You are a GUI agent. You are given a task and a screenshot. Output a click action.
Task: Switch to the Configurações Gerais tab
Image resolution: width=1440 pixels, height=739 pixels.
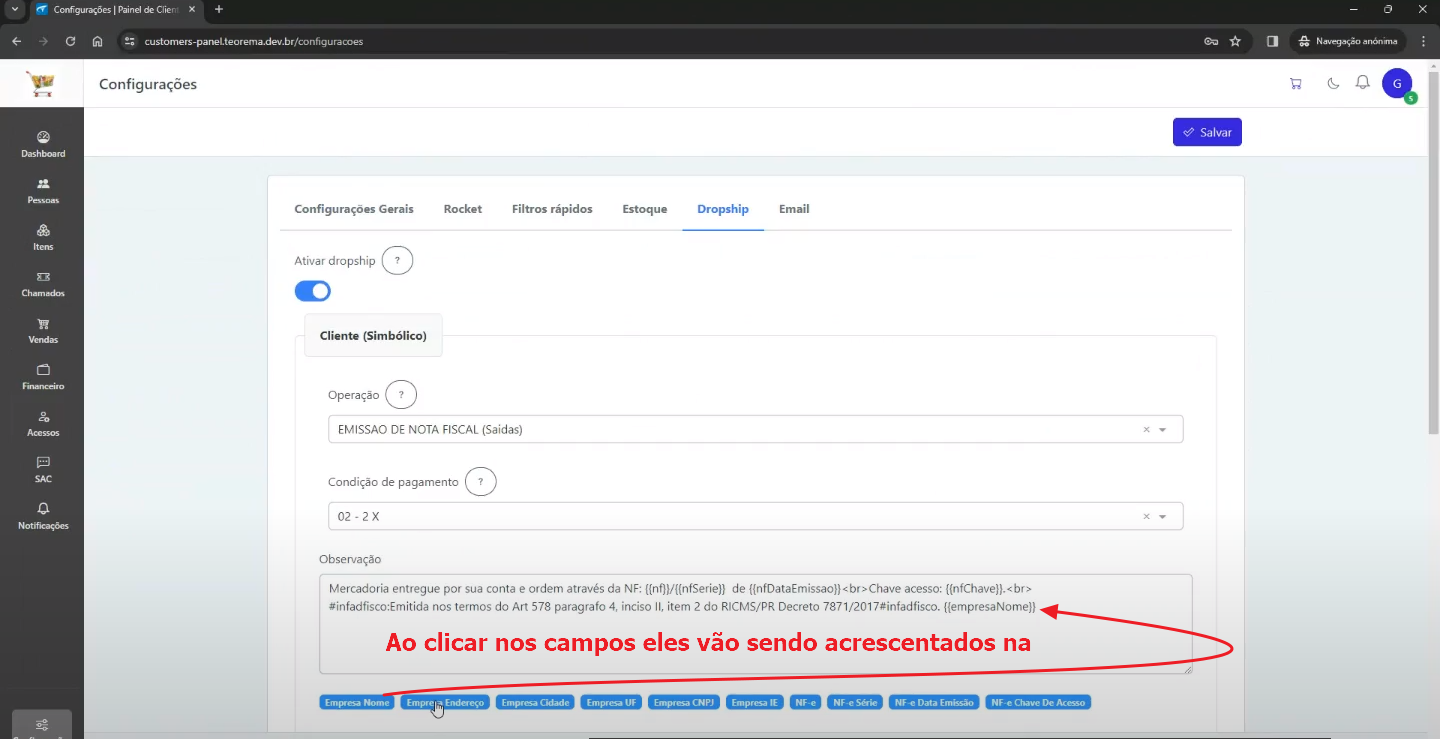[x=354, y=209]
